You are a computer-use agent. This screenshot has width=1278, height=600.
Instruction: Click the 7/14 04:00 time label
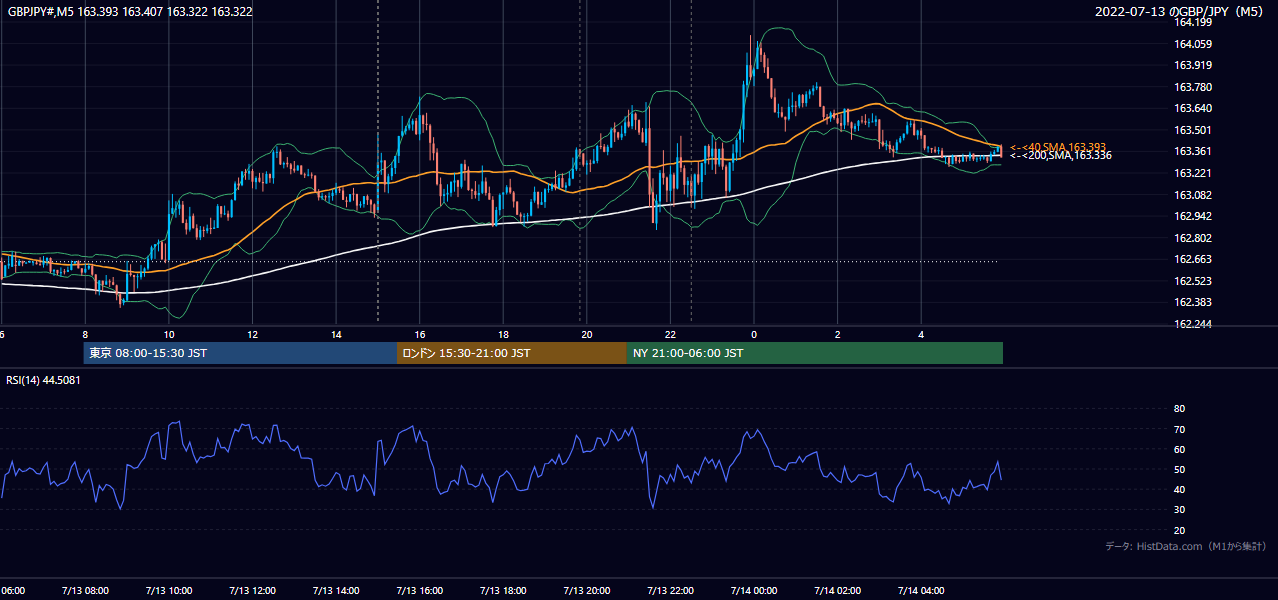(921, 590)
